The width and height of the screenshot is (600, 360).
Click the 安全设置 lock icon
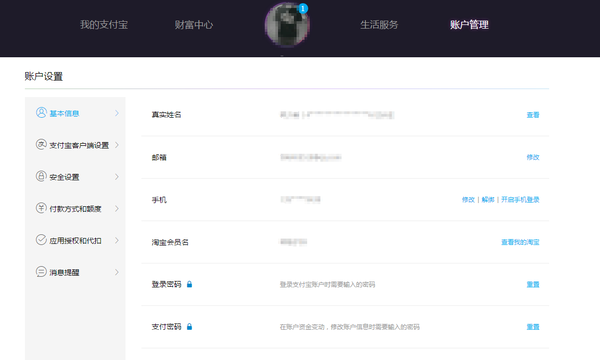click(41, 176)
